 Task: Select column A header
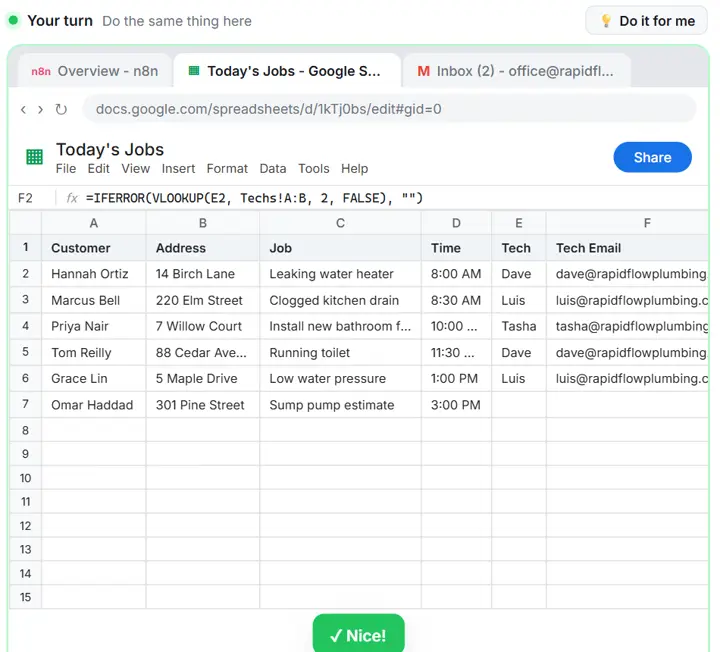click(94, 223)
